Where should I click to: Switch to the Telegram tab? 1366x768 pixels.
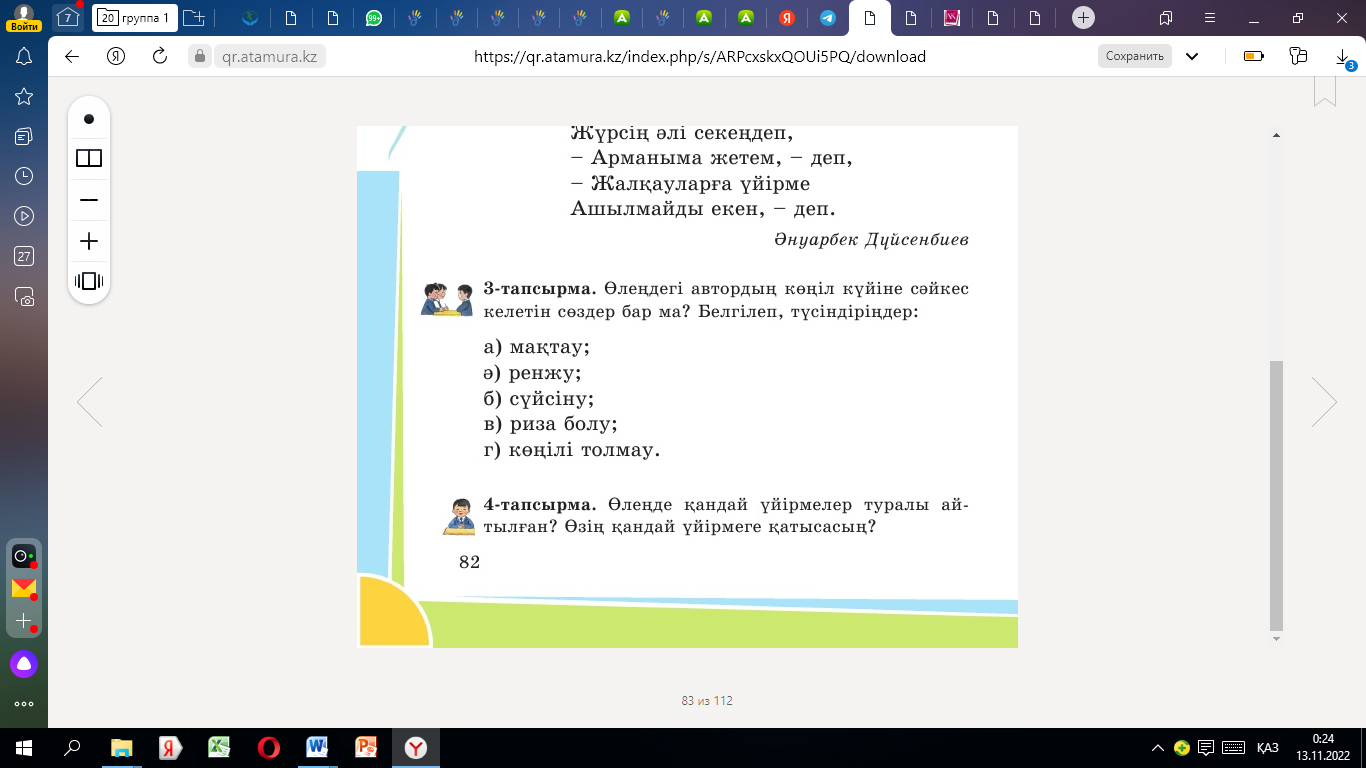point(827,18)
